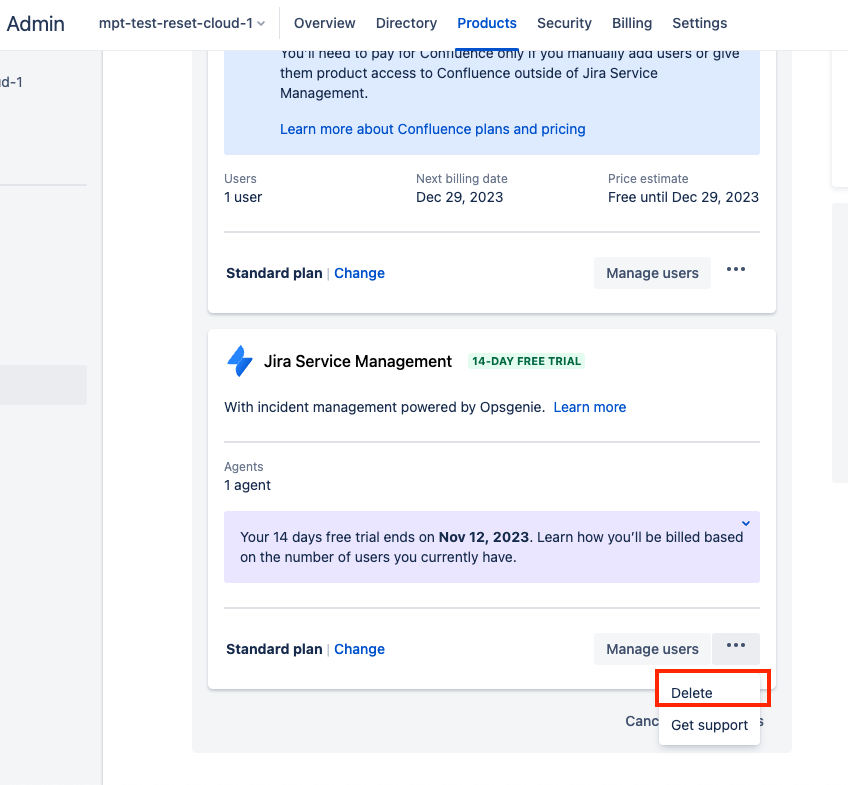The height and width of the screenshot is (785, 848).
Task: Switch to the Security tab
Action: click(x=564, y=23)
